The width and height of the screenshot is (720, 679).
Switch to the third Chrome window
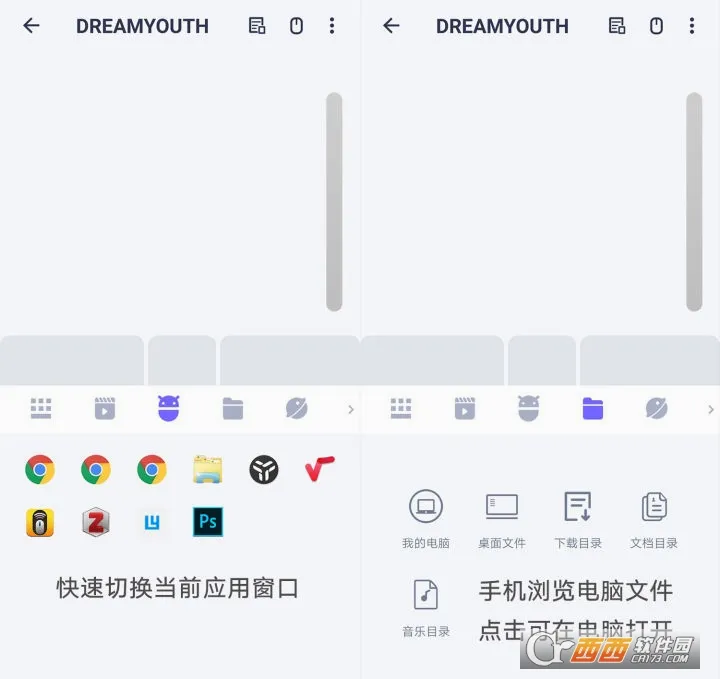click(x=152, y=470)
